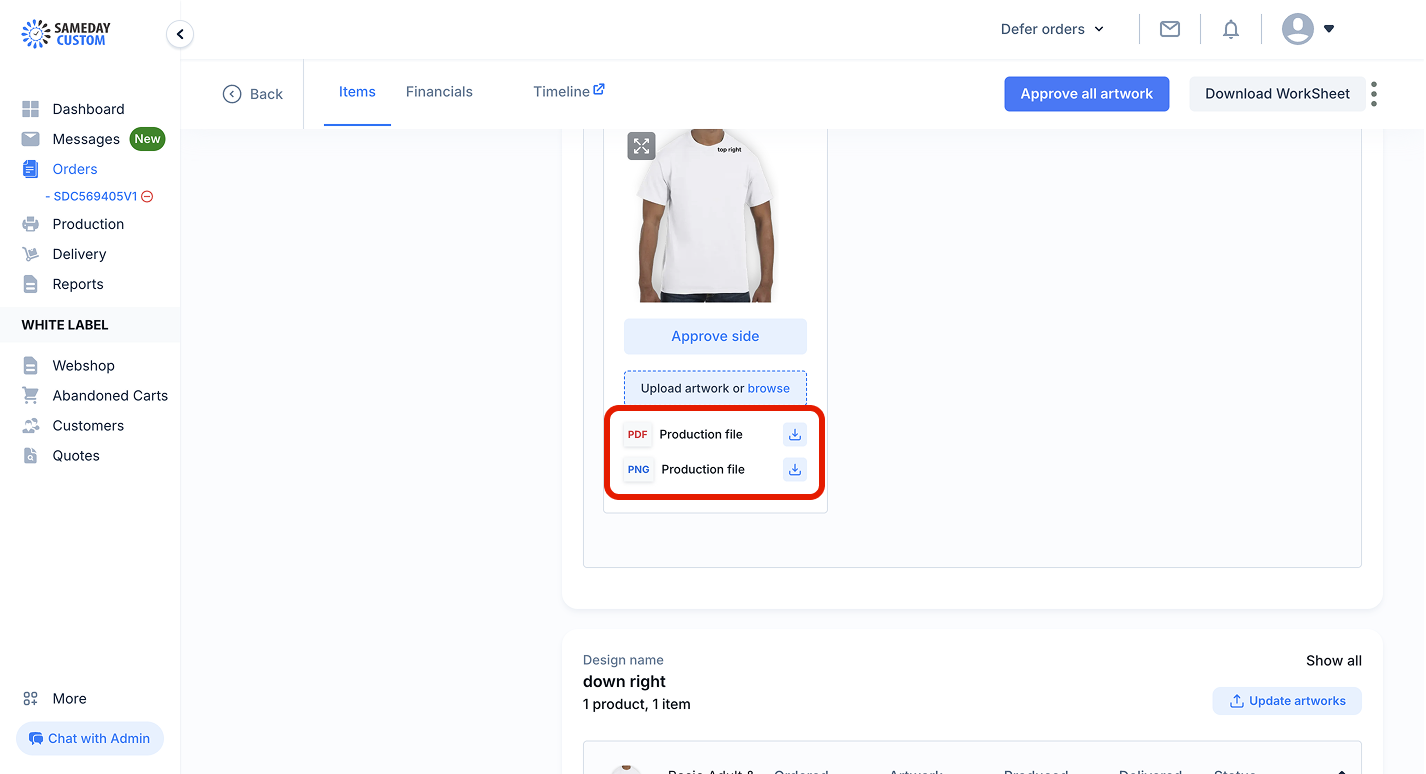Click the Update artworks button
This screenshot has height=774, width=1426.
1287,701
